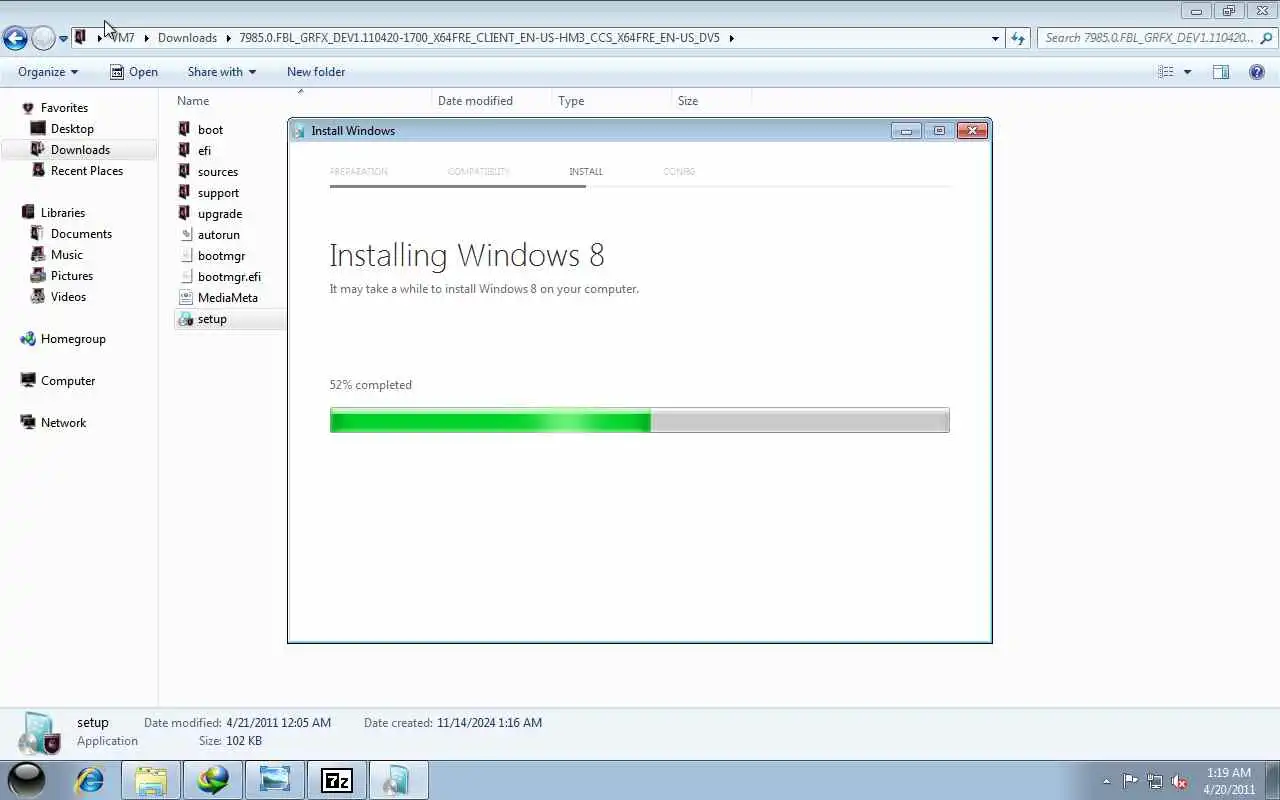Select the upgrade folder
Image resolution: width=1280 pixels, height=800 pixels.
(219, 214)
